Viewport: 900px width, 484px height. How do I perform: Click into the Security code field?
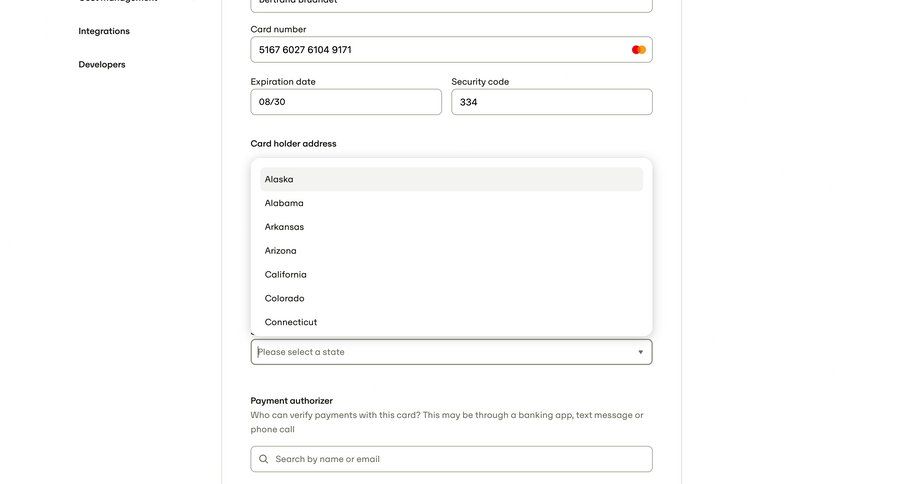[551, 102]
